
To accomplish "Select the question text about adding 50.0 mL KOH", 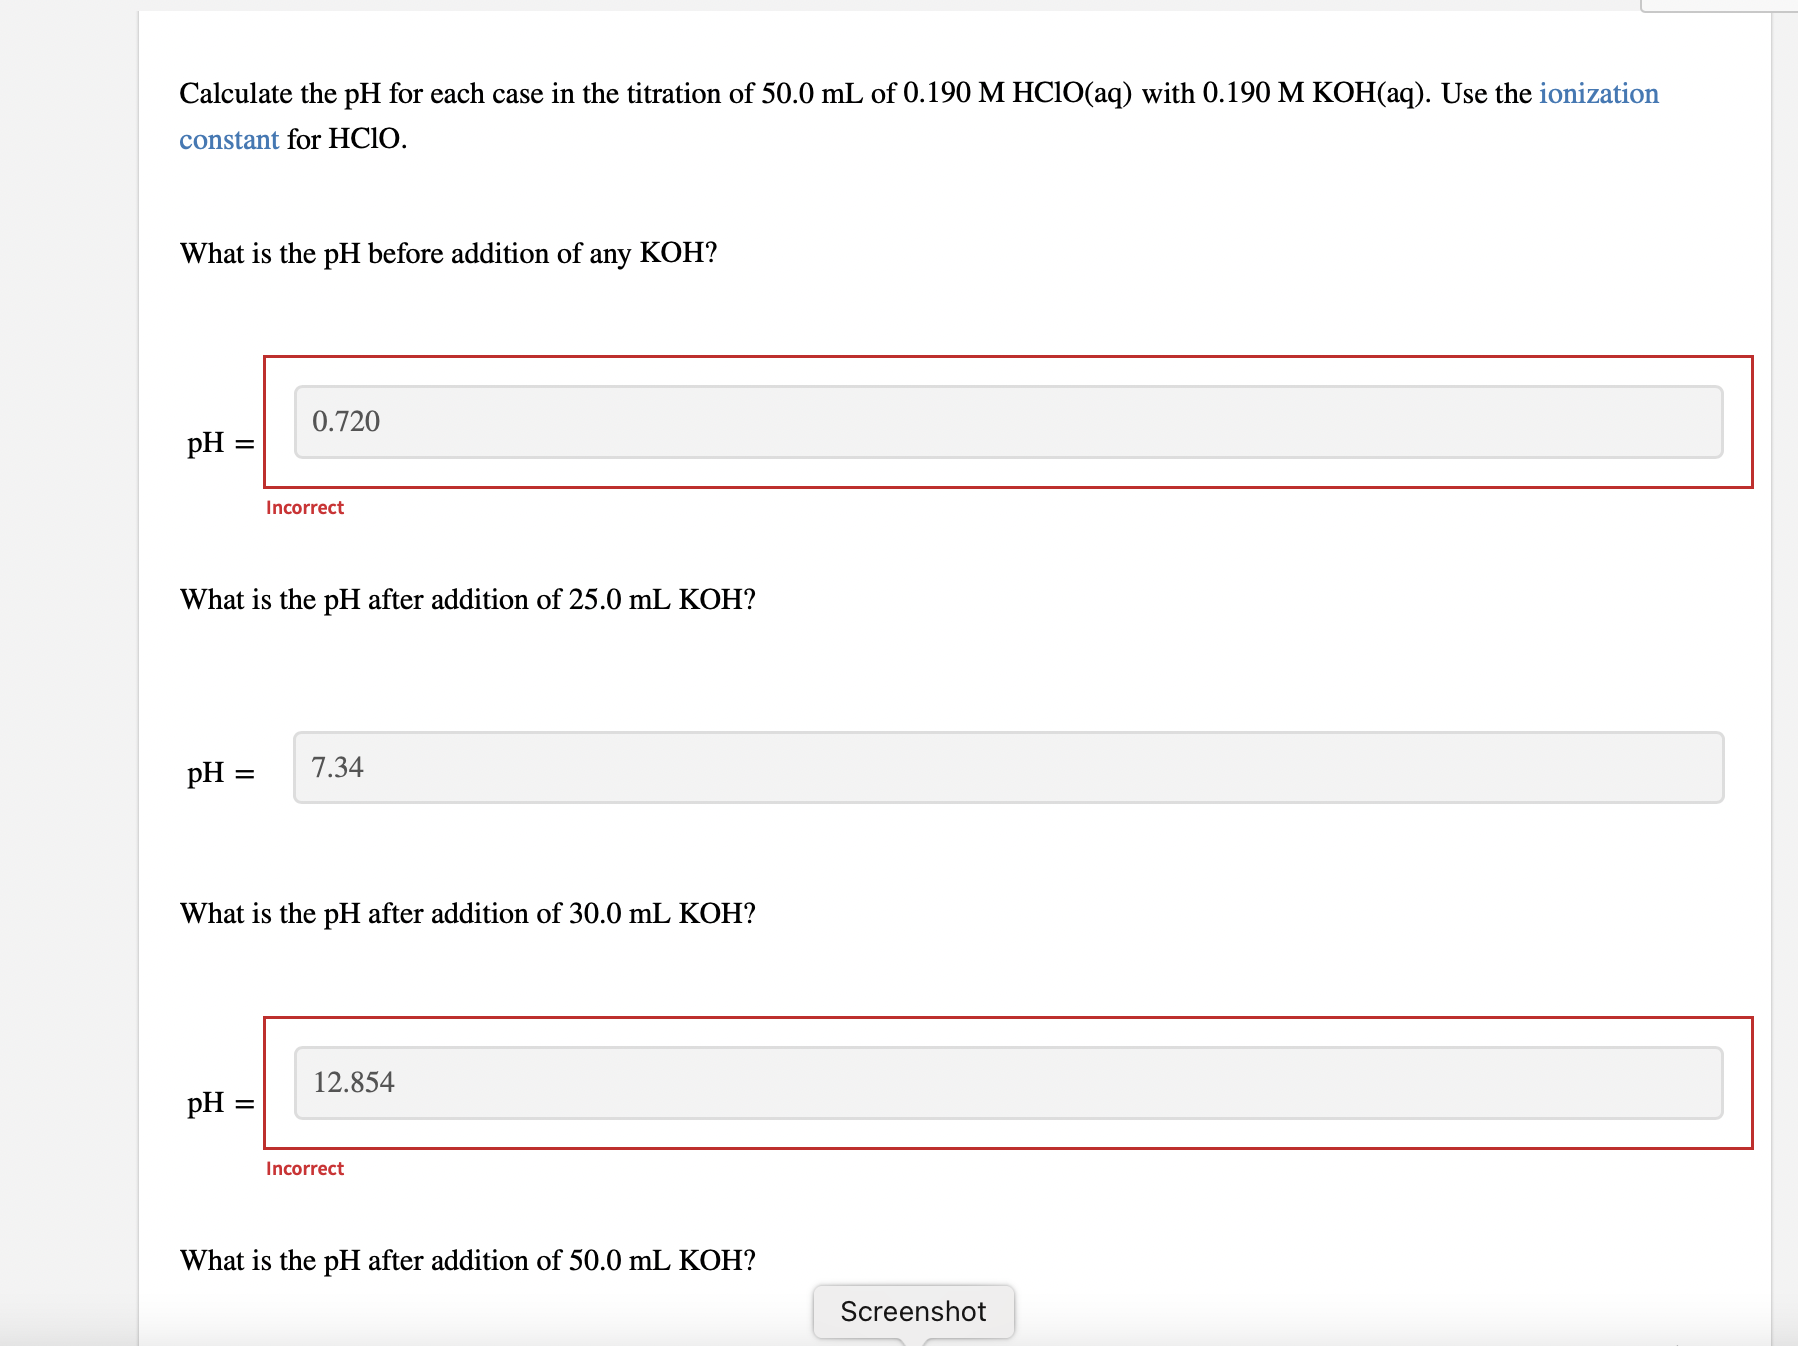I will click(x=466, y=1260).
